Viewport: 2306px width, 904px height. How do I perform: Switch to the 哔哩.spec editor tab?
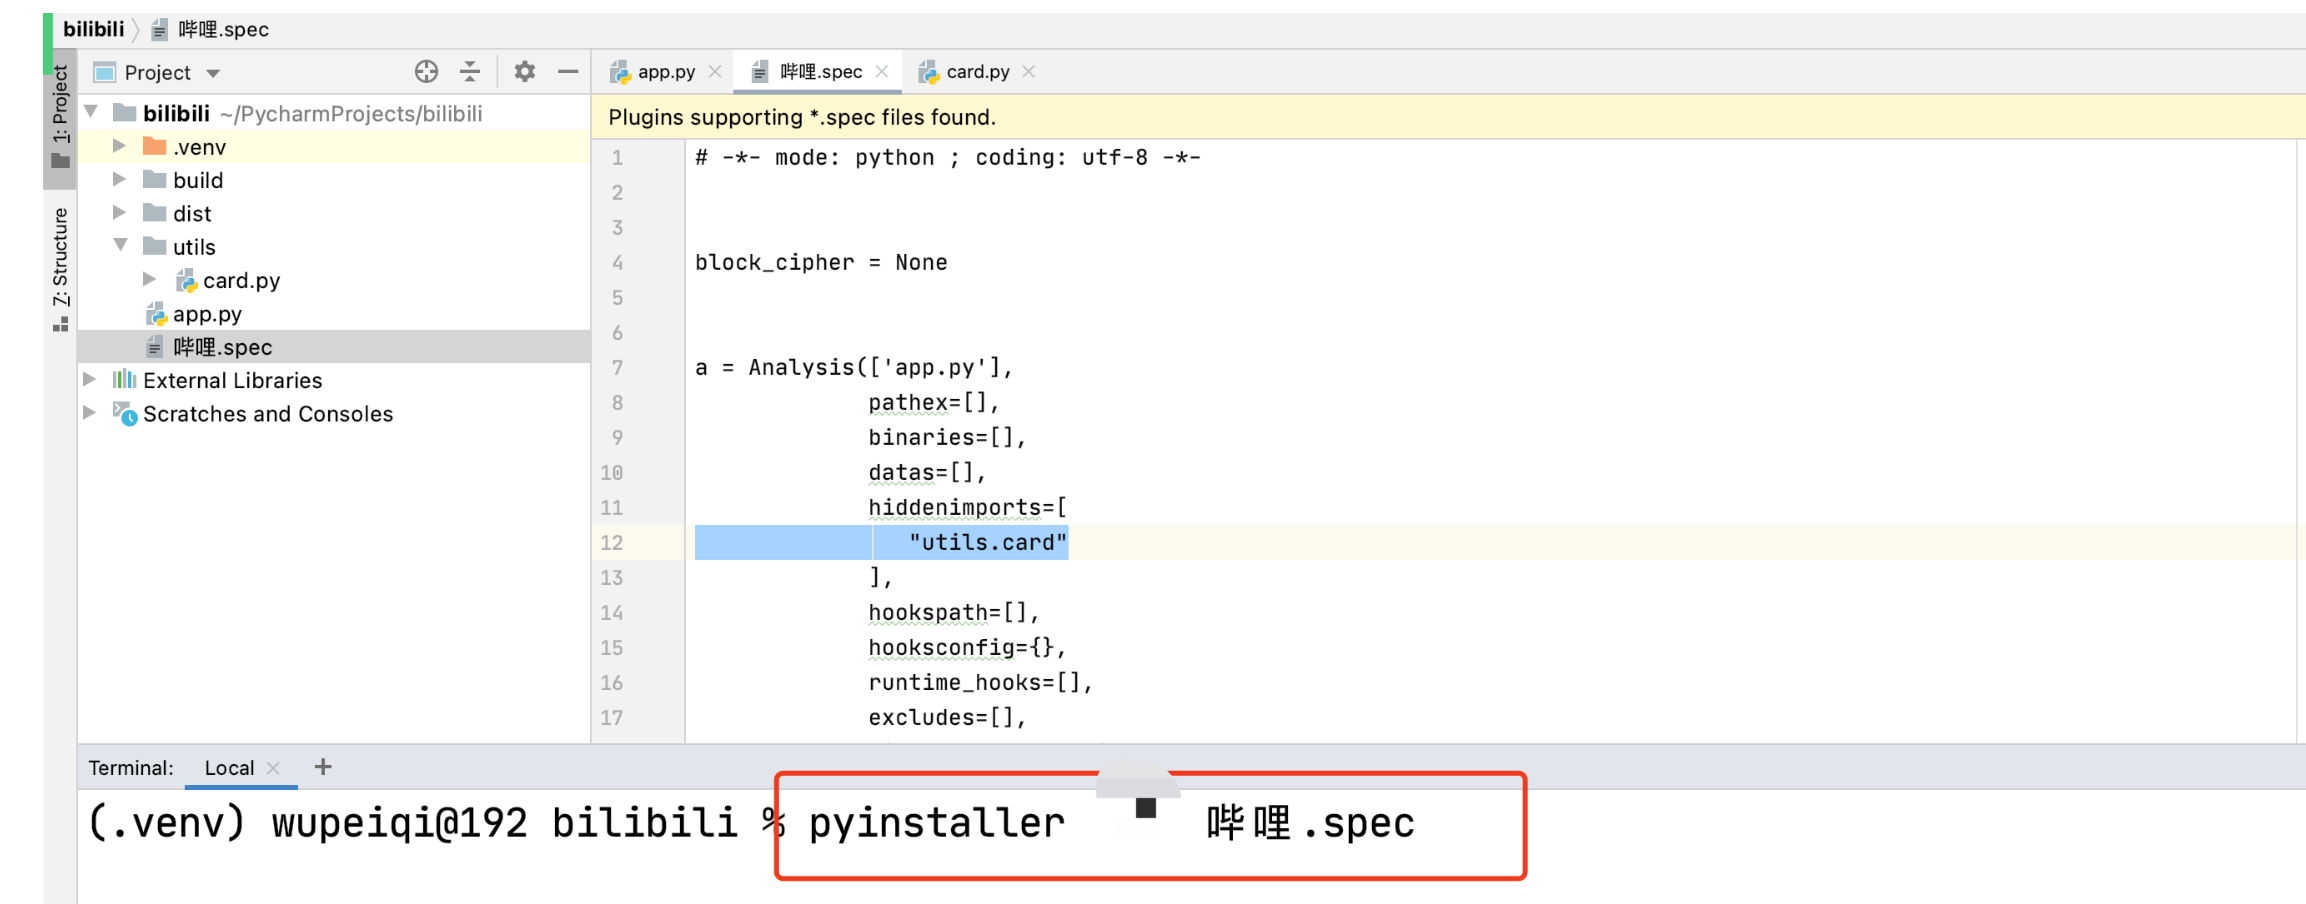tap(820, 72)
